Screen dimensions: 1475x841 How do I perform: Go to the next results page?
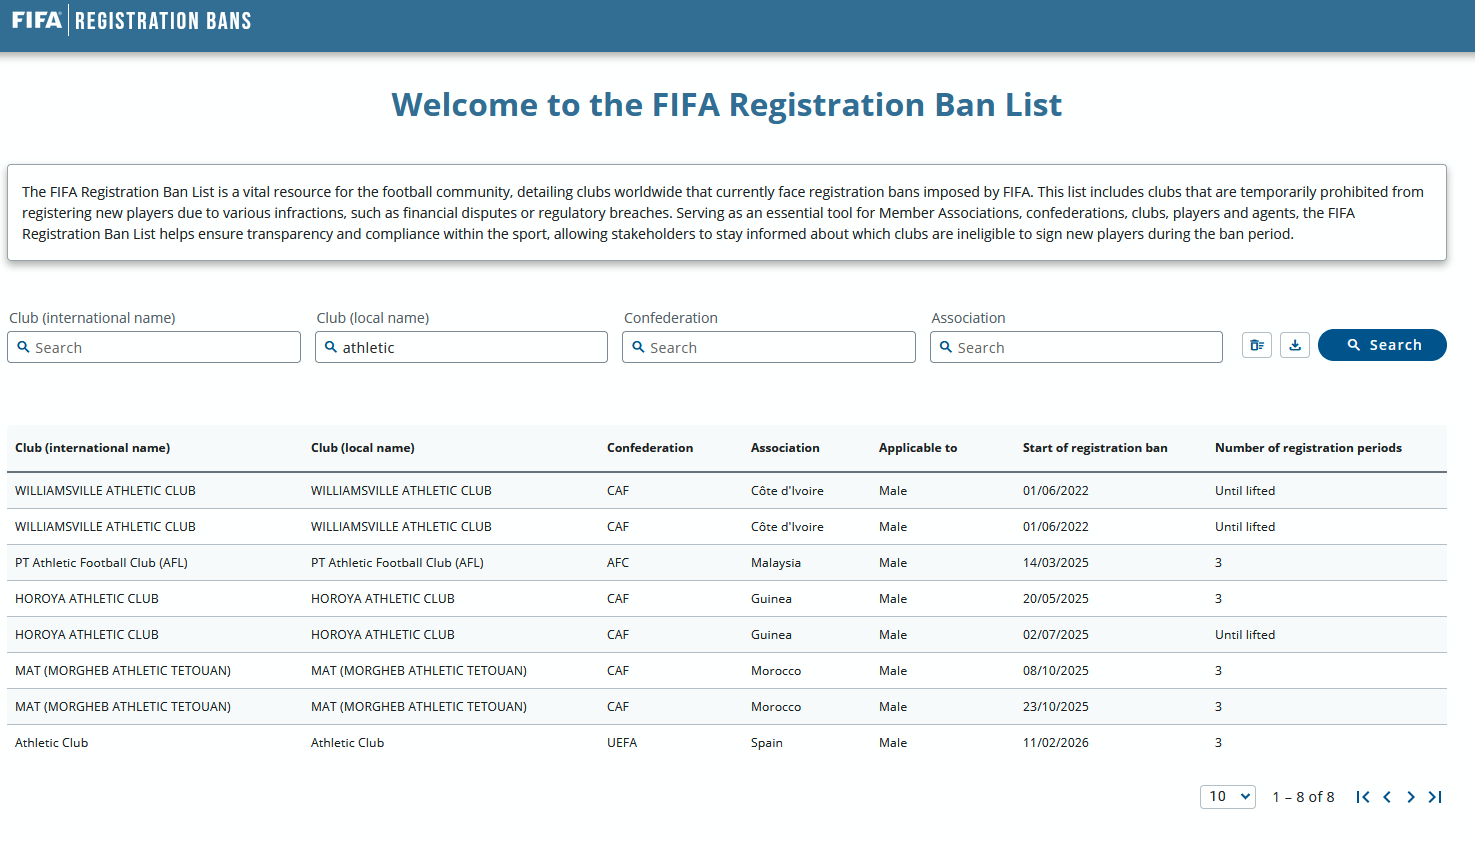[x=1411, y=797]
